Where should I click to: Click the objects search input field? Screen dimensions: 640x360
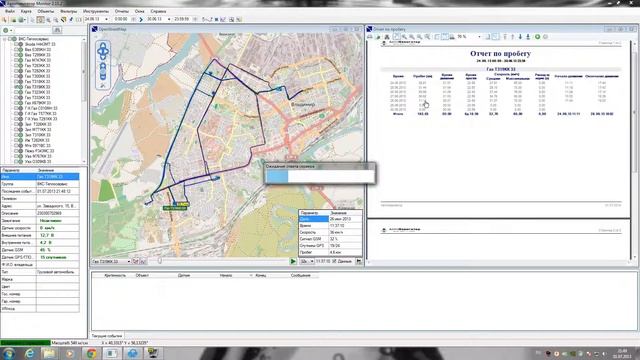pyautogui.click(x=33, y=30)
